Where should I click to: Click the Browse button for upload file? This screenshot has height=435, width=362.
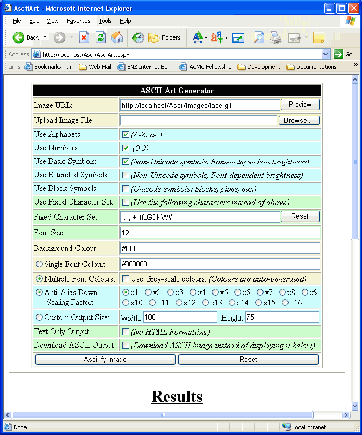point(299,120)
